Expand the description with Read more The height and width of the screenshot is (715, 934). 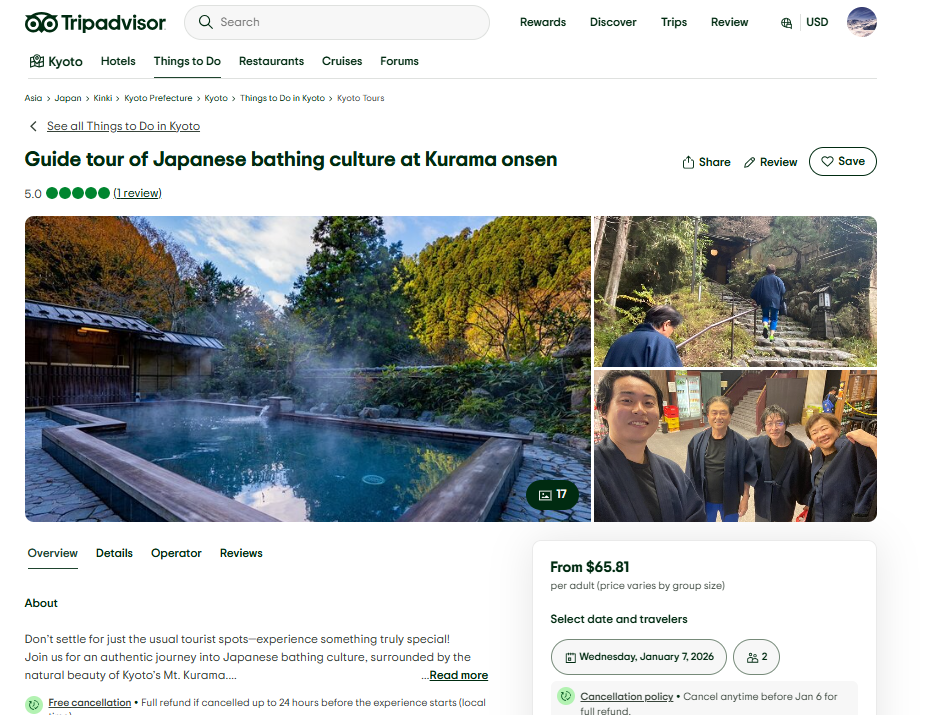[x=458, y=675]
